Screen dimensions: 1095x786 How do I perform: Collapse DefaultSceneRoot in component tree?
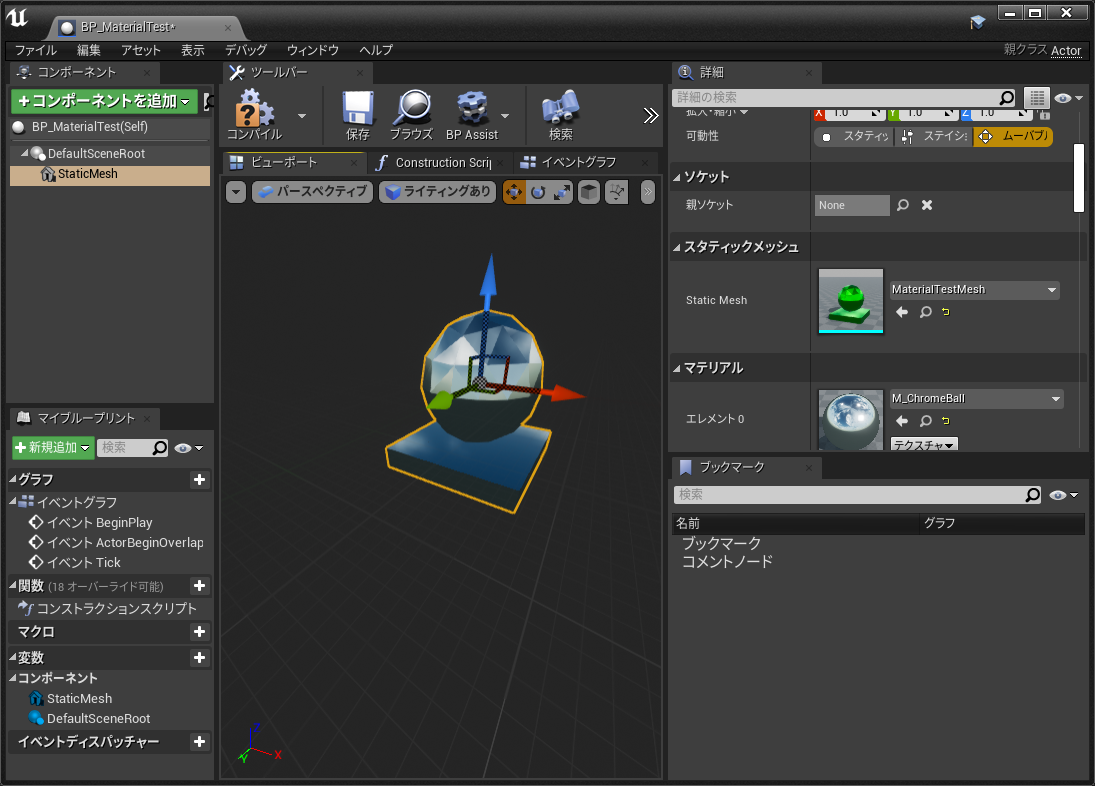24,153
